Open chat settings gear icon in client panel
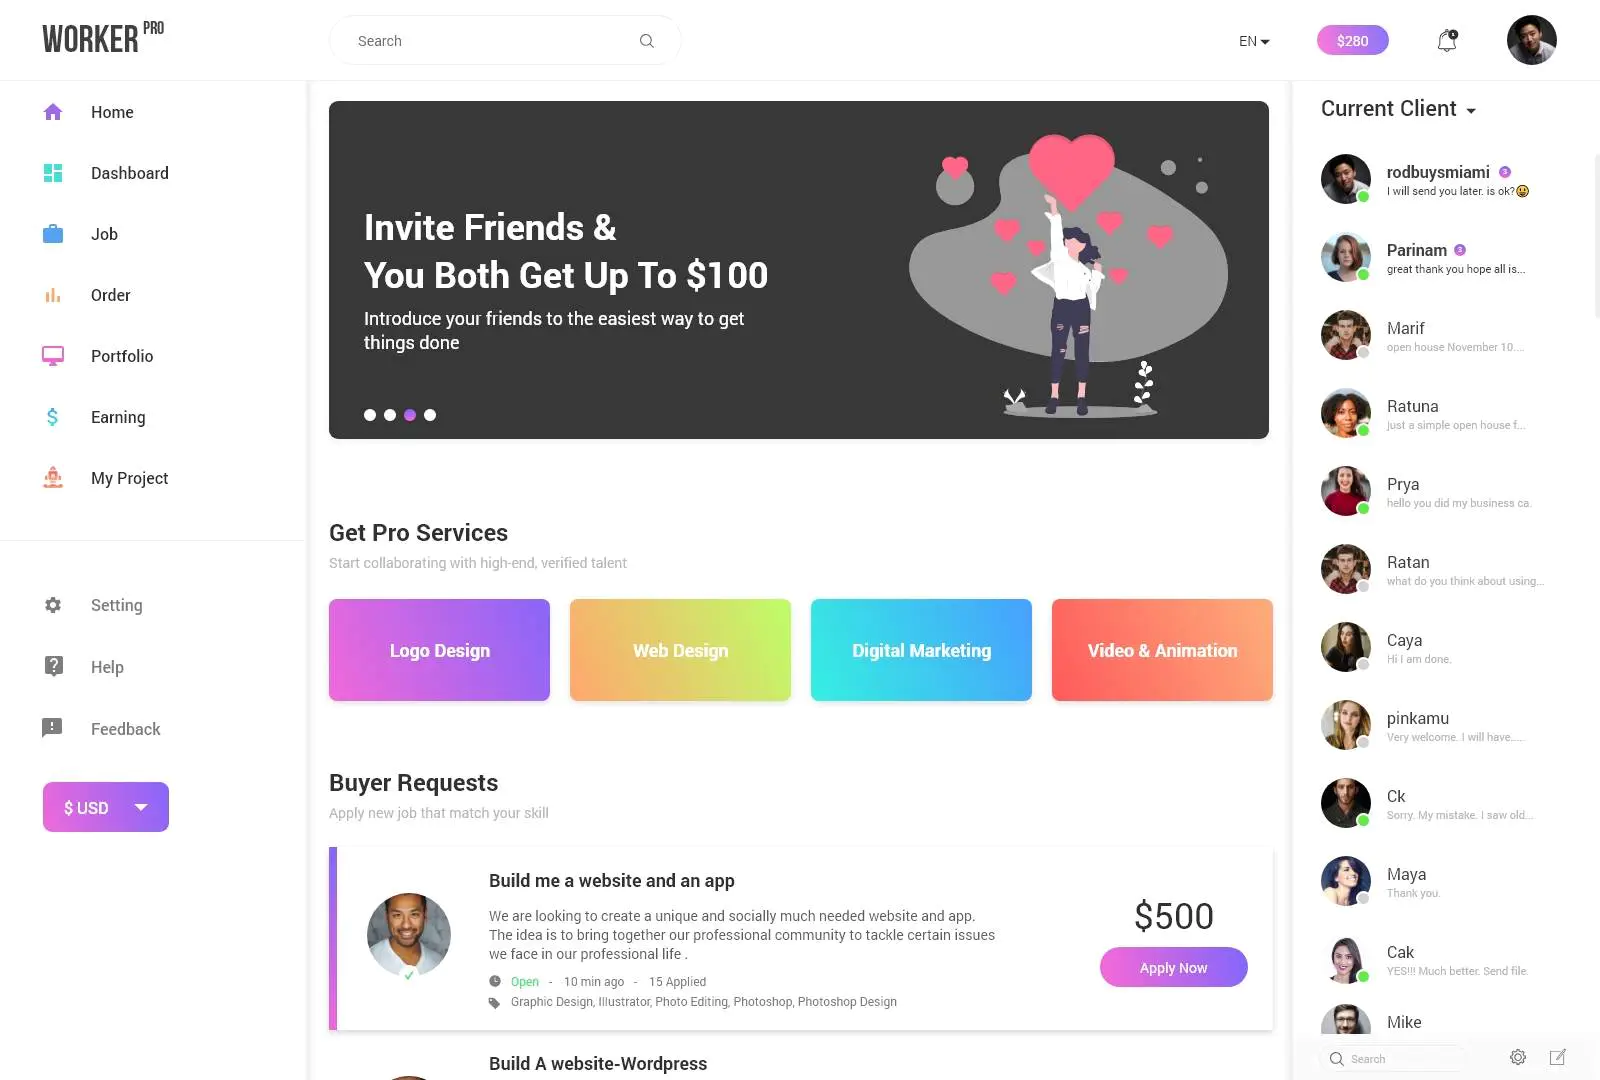 (x=1518, y=1058)
